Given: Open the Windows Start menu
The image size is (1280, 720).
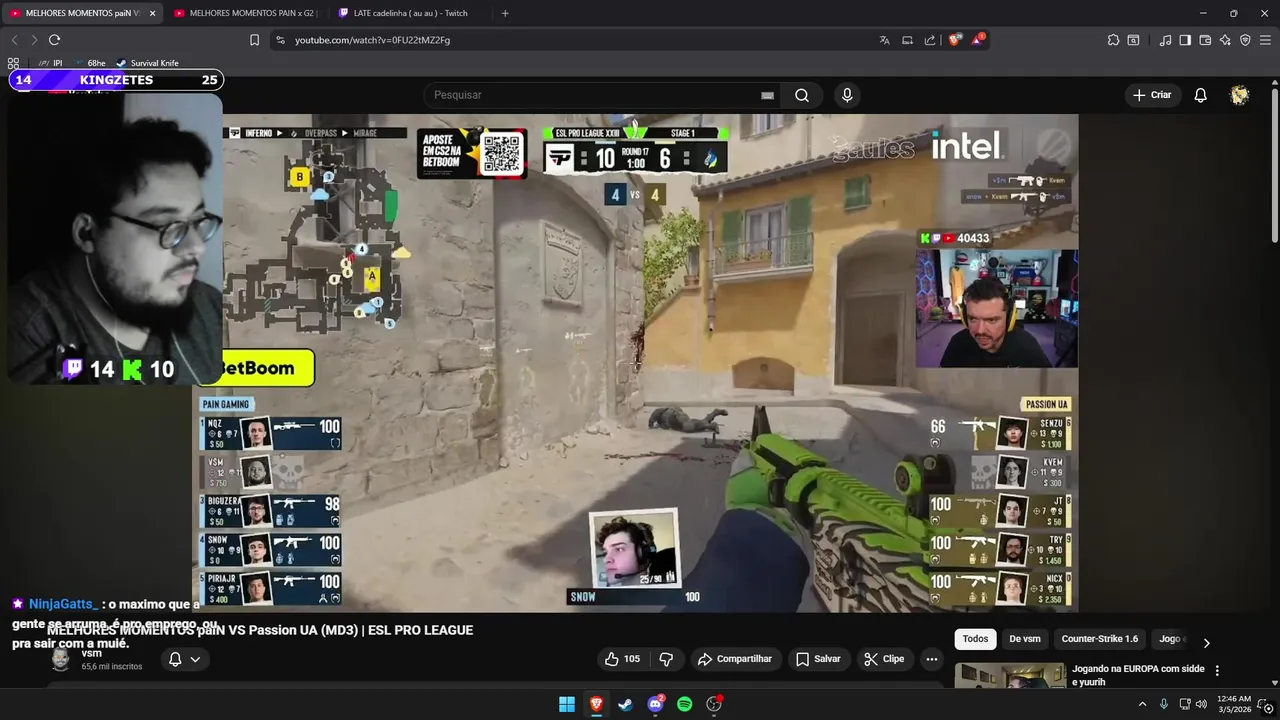Looking at the screenshot, I should pos(567,704).
